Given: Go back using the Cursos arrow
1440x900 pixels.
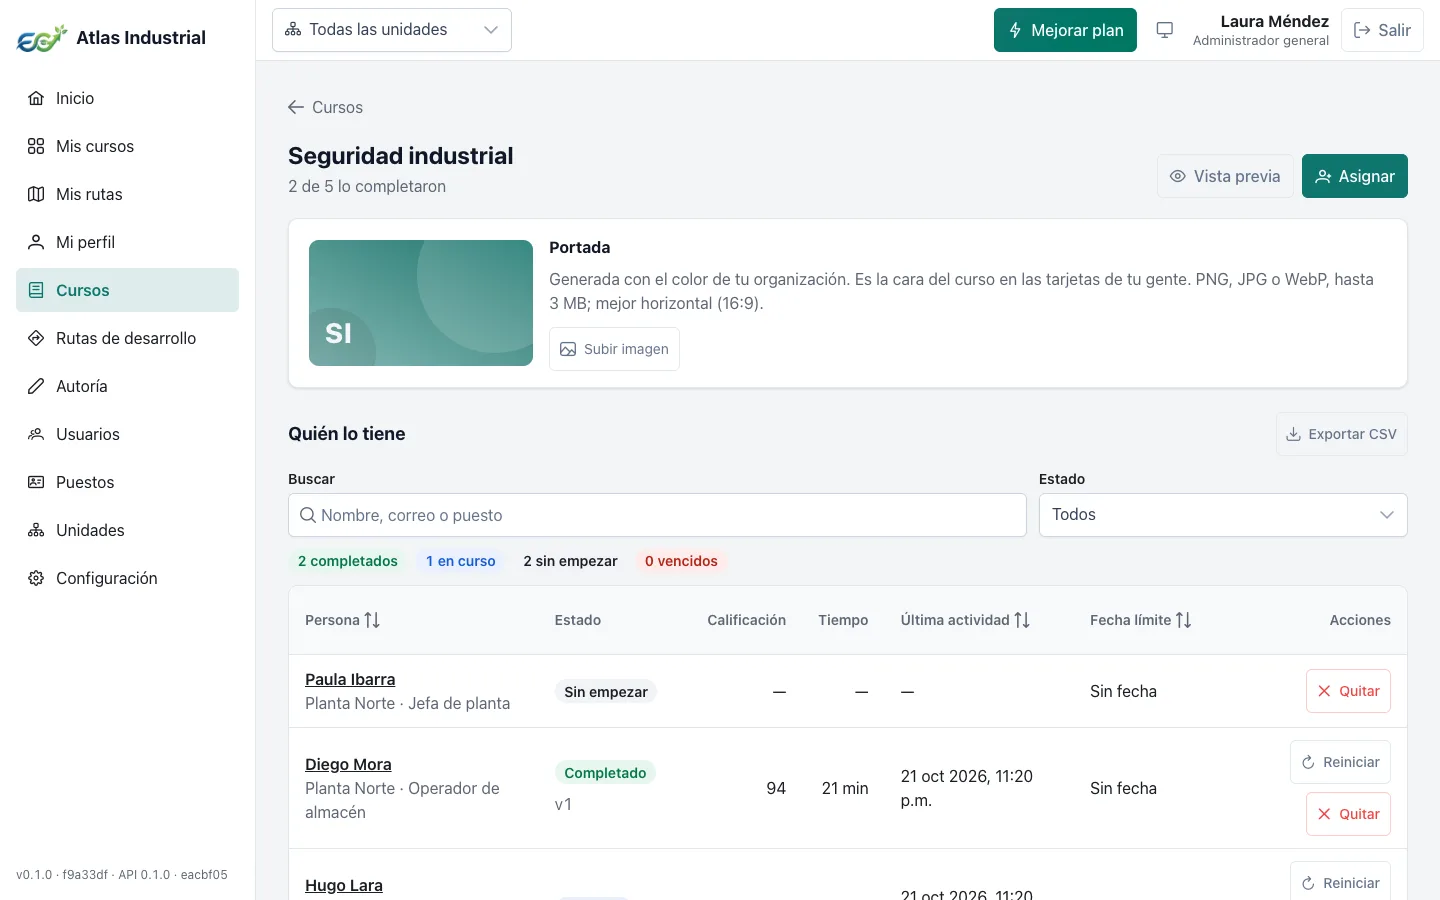Looking at the screenshot, I should (x=325, y=107).
